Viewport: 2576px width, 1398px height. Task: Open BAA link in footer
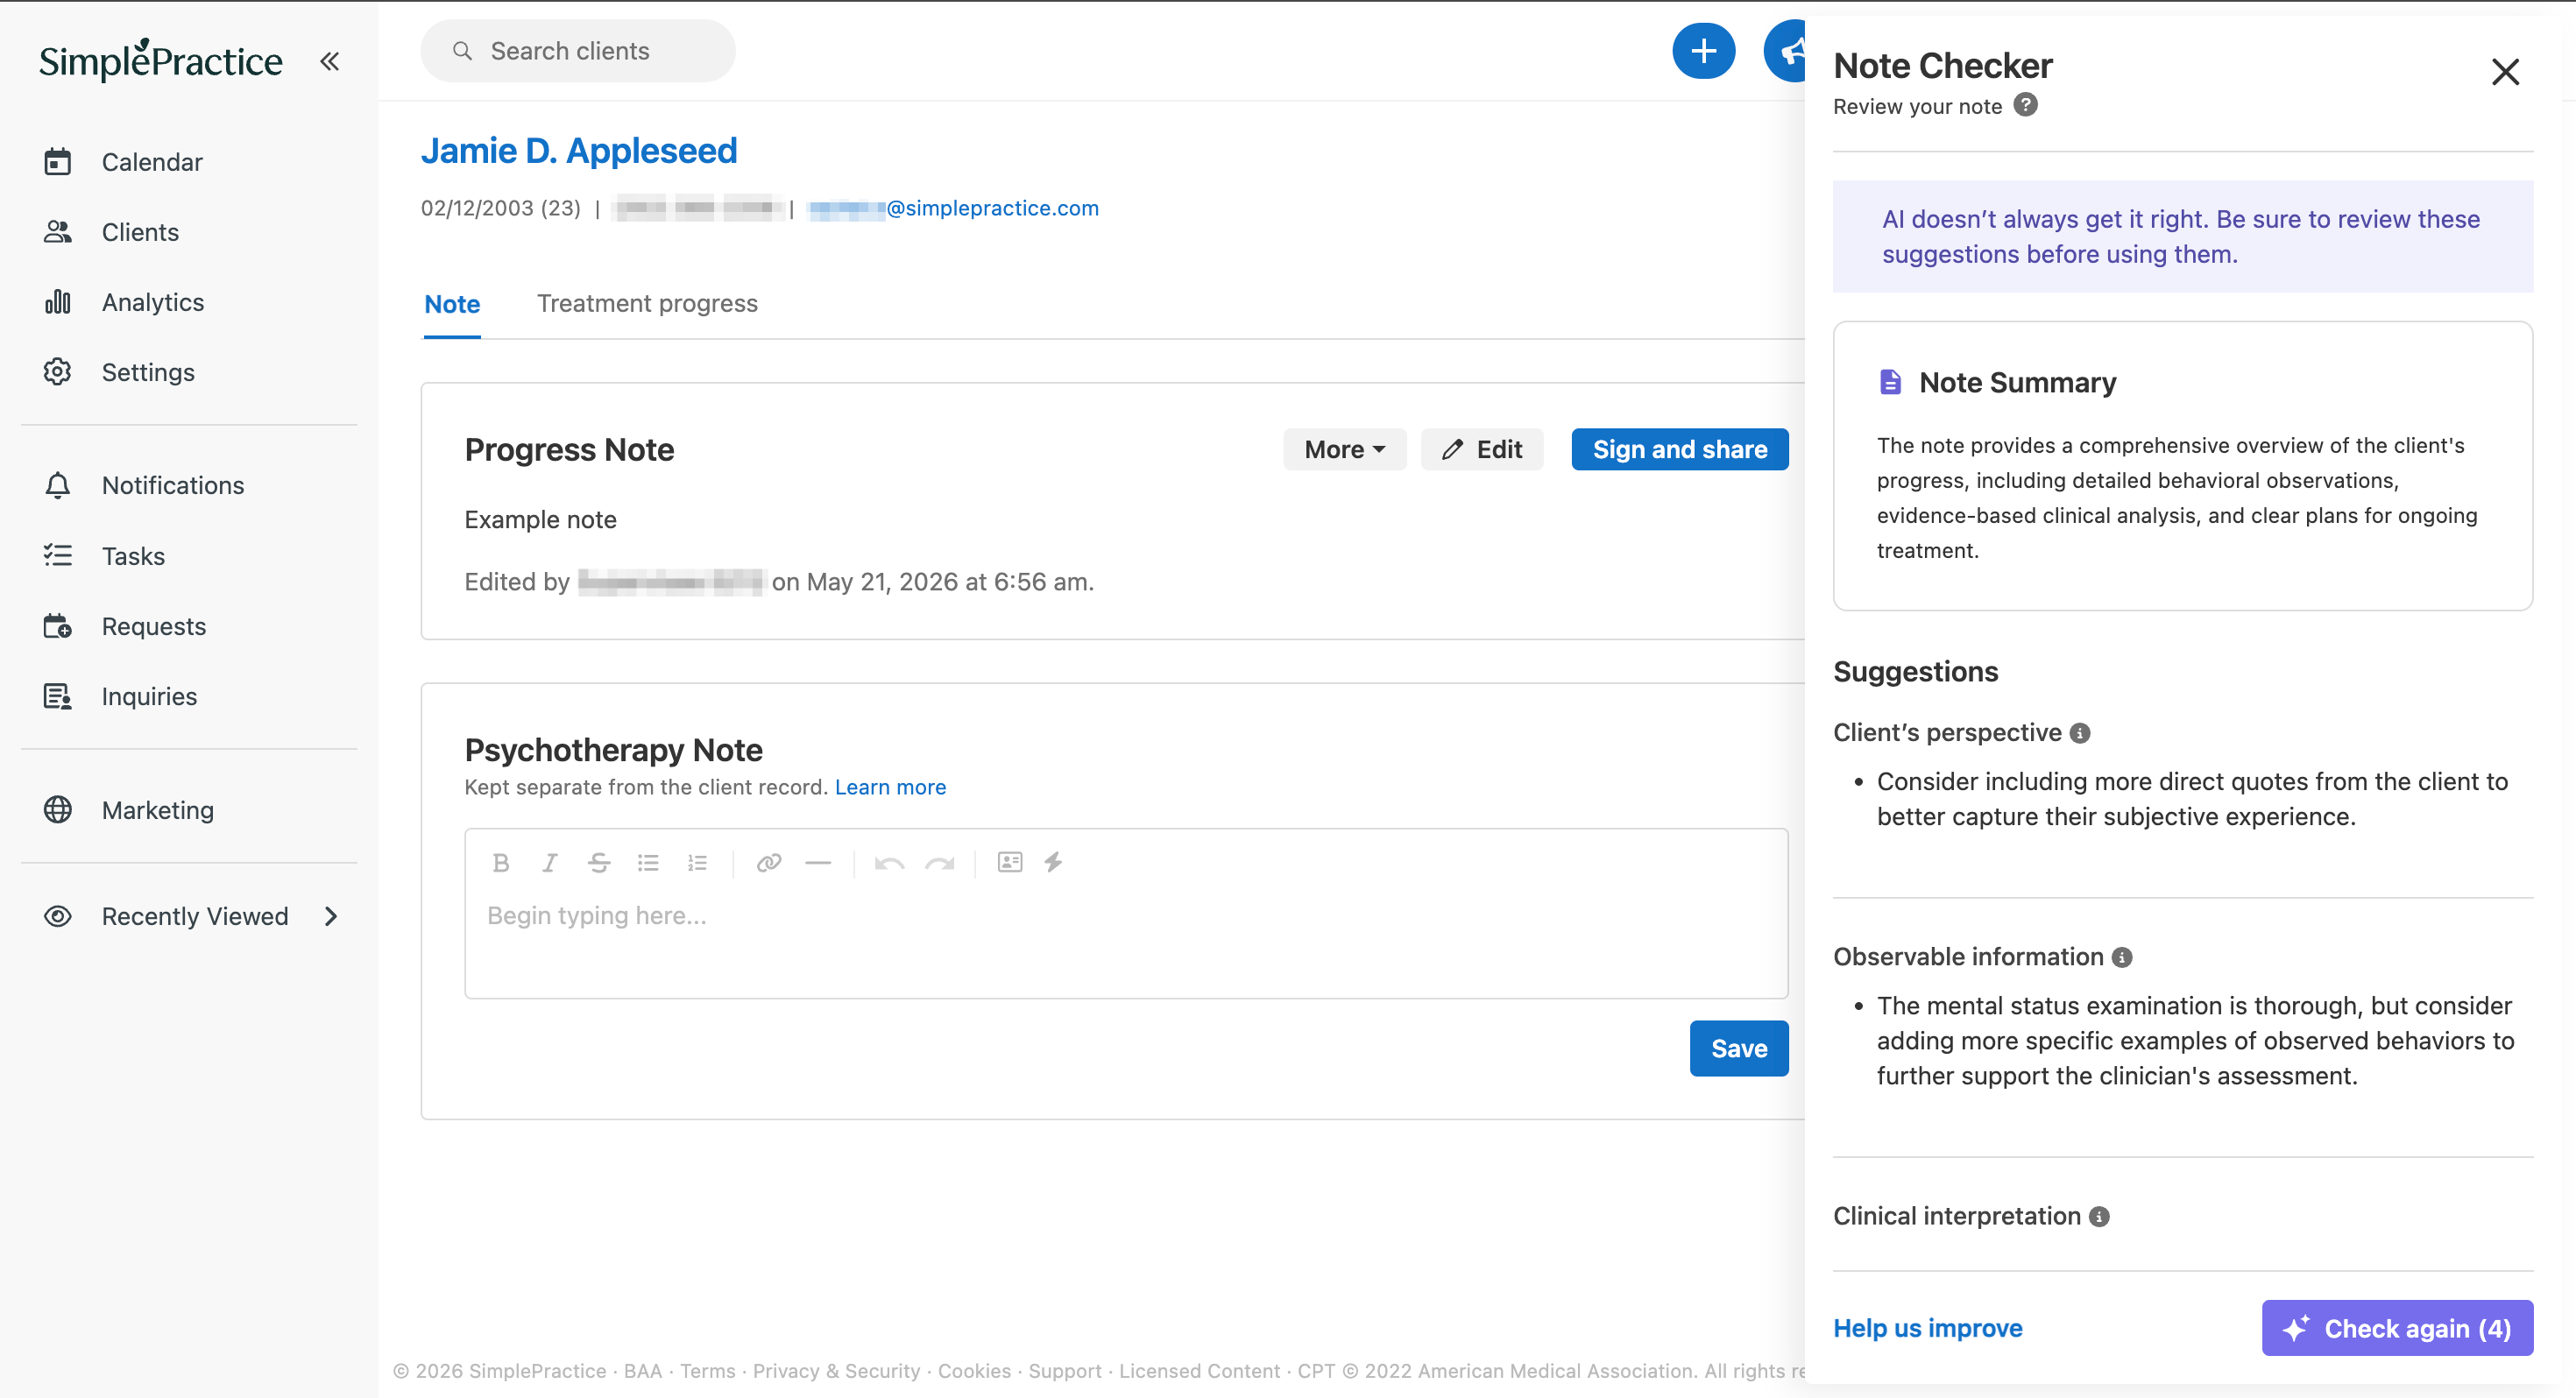[x=643, y=1371]
